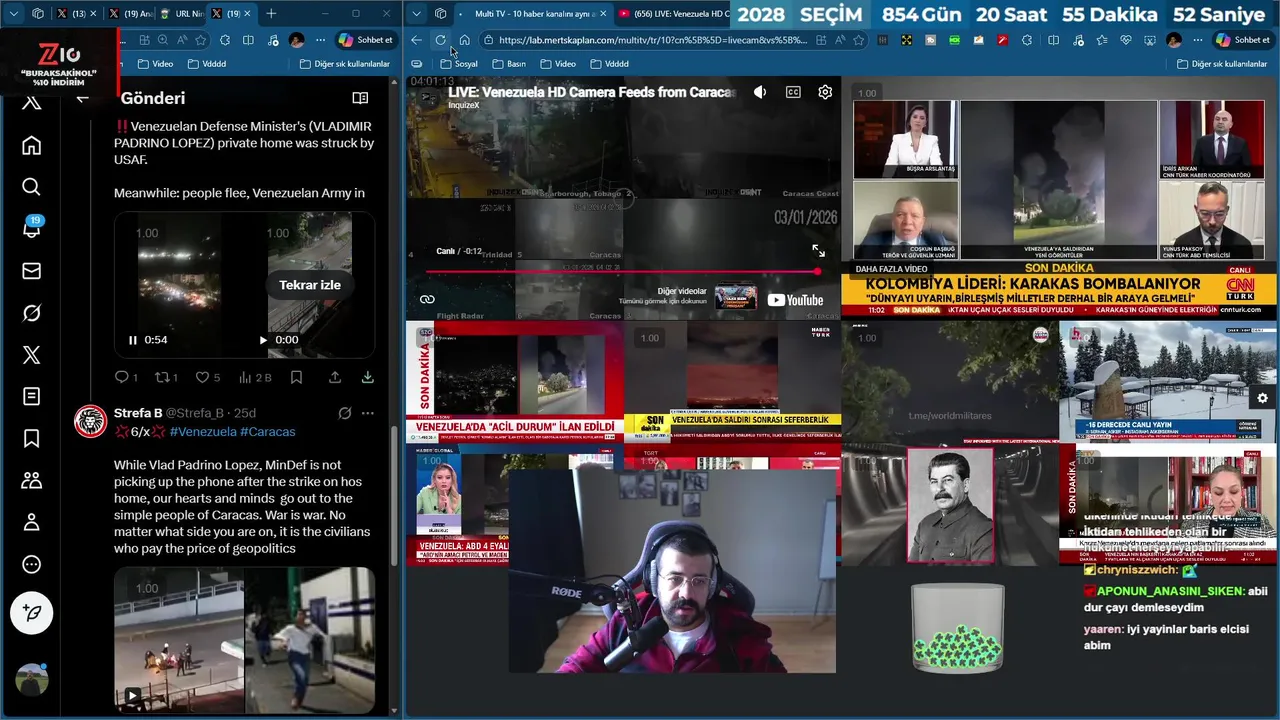Favorite the Multi TV page star
Screen dimensions: 1280x720
[x=858, y=40]
